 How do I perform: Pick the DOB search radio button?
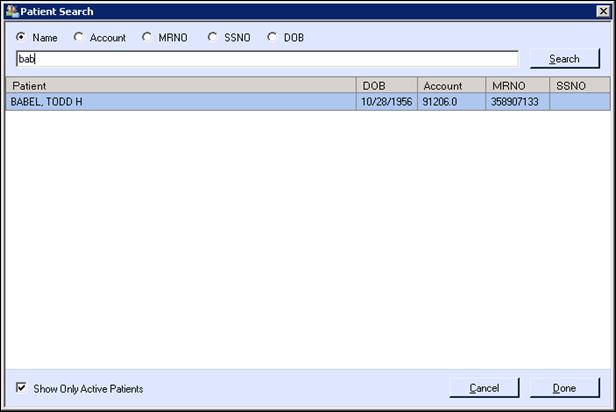coord(272,37)
